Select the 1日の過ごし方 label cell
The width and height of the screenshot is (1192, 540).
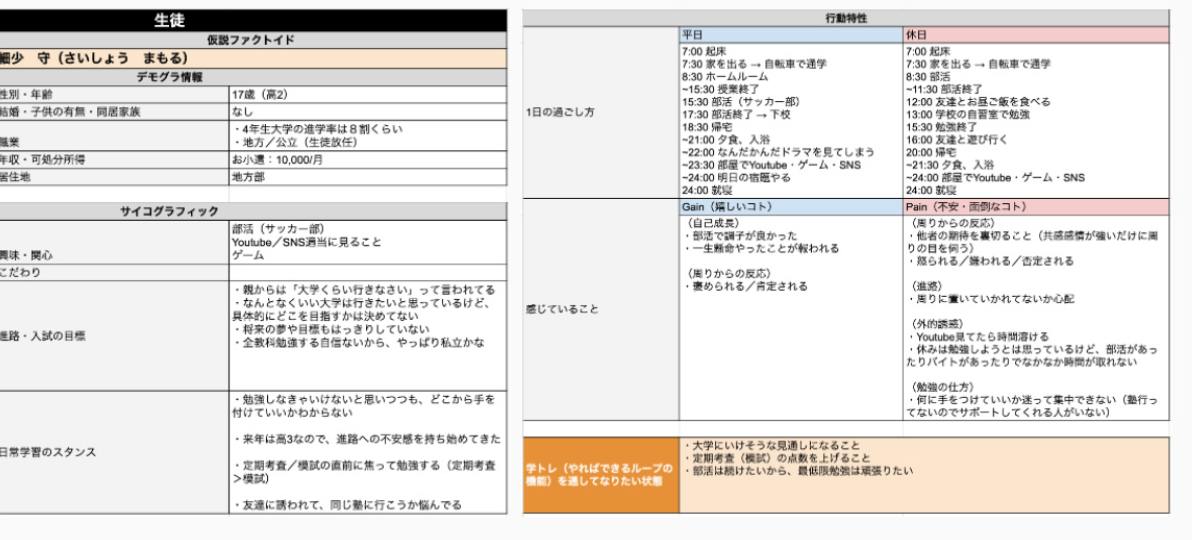(x=601, y=113)
